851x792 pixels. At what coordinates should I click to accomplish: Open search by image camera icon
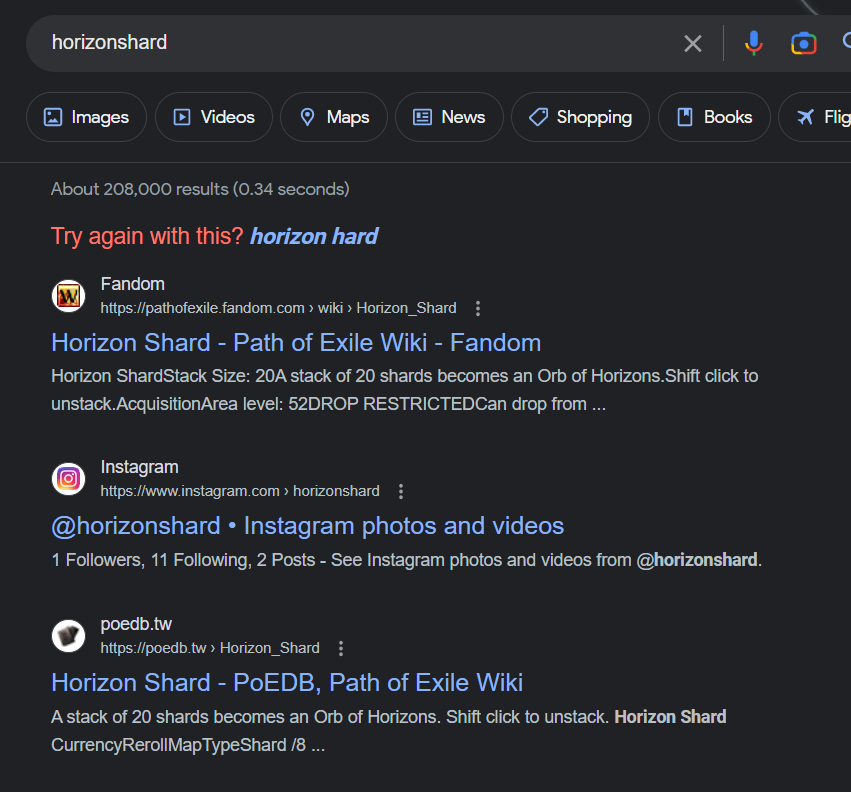pos(803,43)
